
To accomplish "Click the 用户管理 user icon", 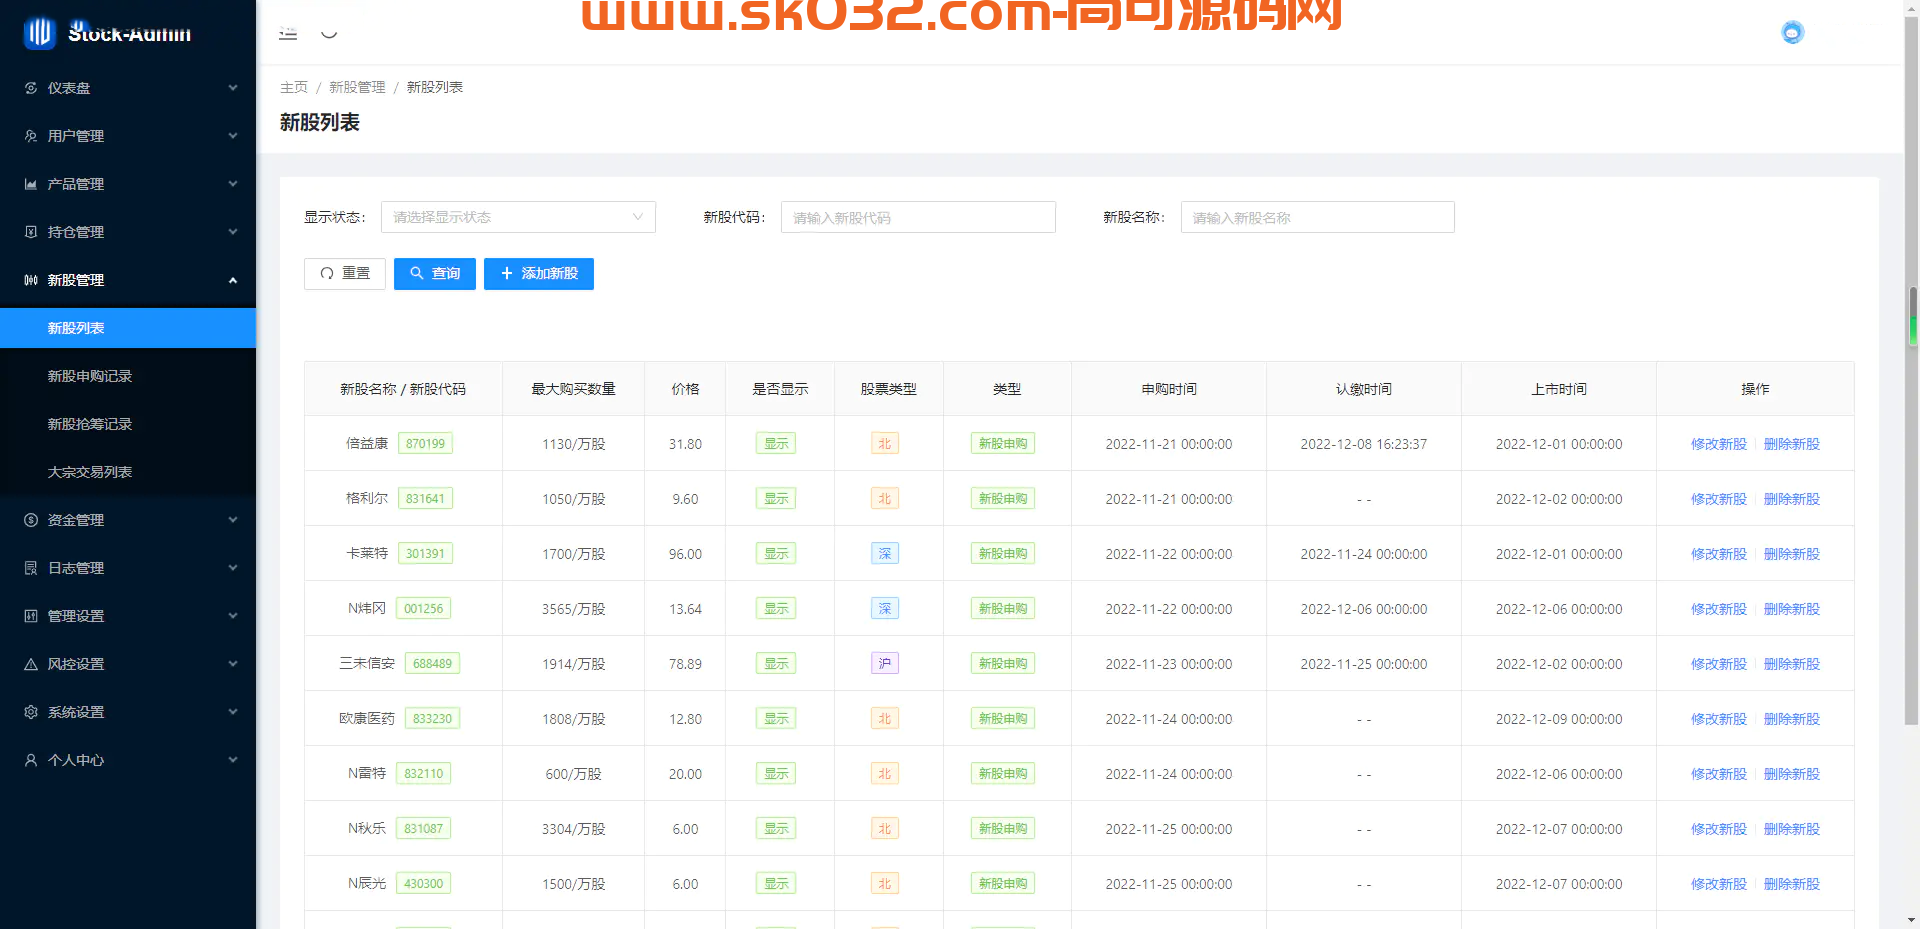I will (x=31, y=136).
